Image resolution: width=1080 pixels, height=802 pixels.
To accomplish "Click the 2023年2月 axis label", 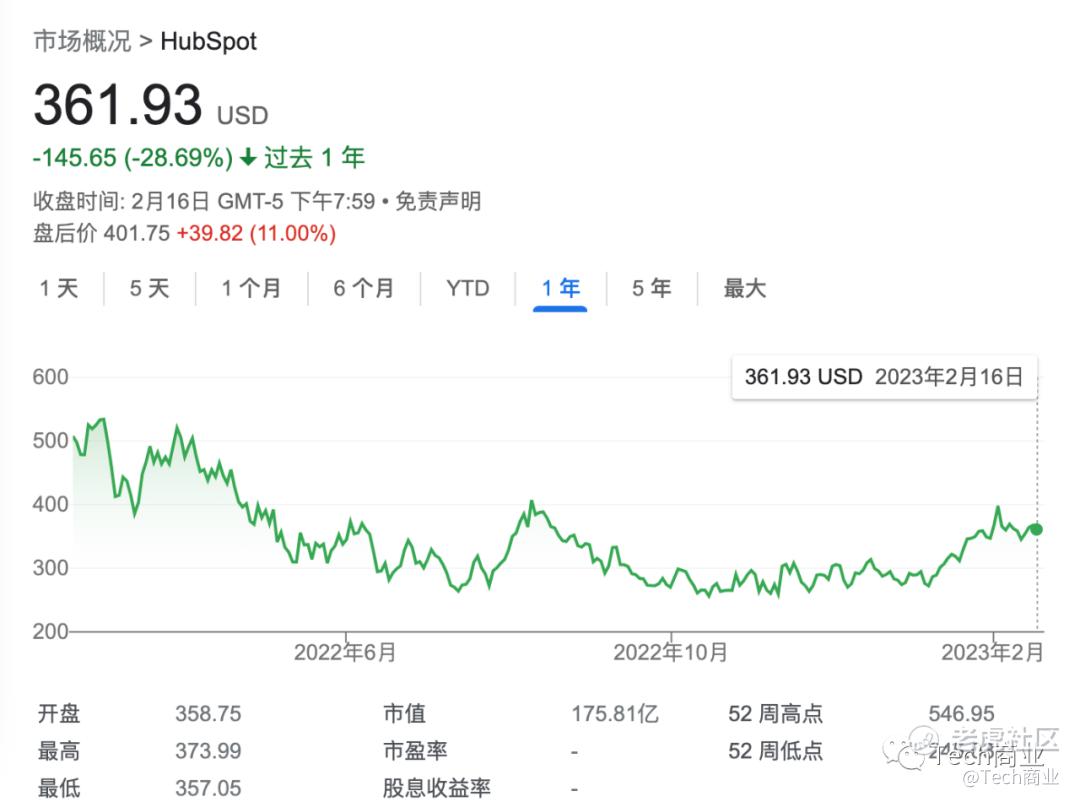I will pos(992,652).
